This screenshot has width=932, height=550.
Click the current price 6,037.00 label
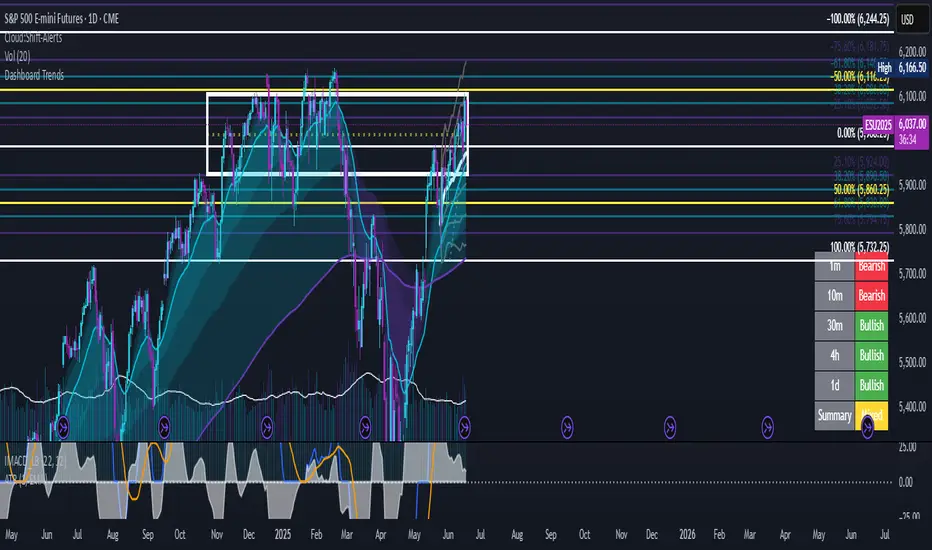pos(912,124)
